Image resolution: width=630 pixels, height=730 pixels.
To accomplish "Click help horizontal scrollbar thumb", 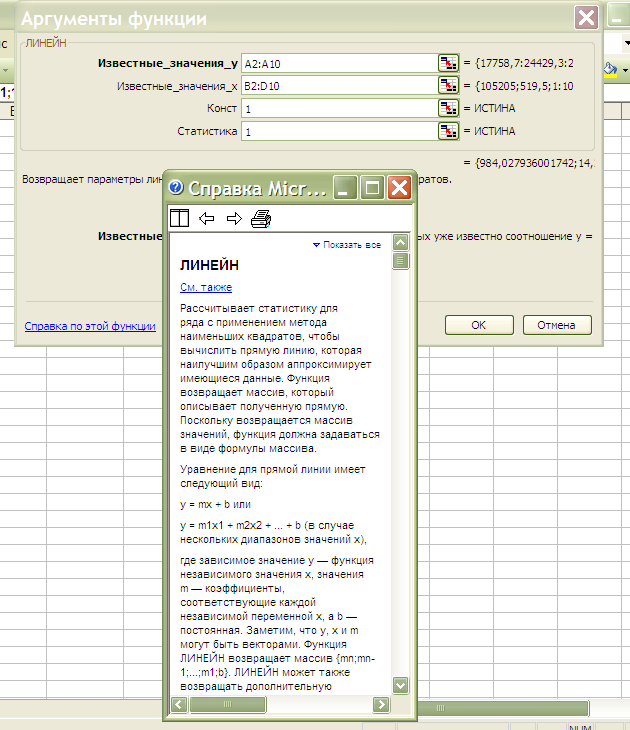I will coord(228,704).
